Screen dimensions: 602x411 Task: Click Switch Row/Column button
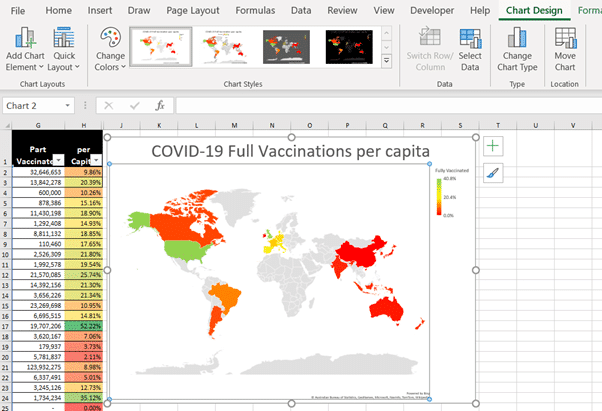coord(430,49)
